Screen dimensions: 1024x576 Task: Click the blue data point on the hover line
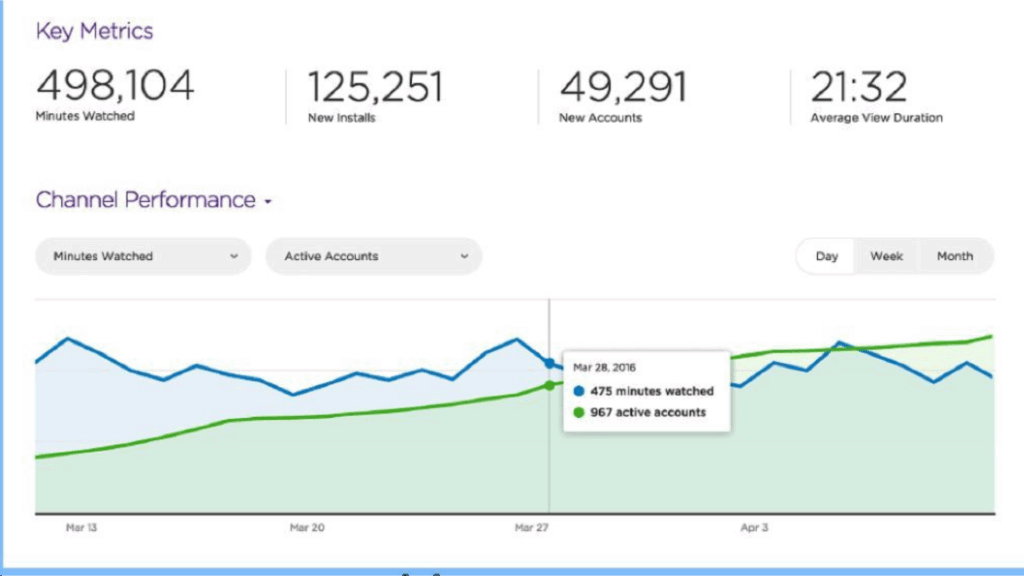click(x=549, y=362)
